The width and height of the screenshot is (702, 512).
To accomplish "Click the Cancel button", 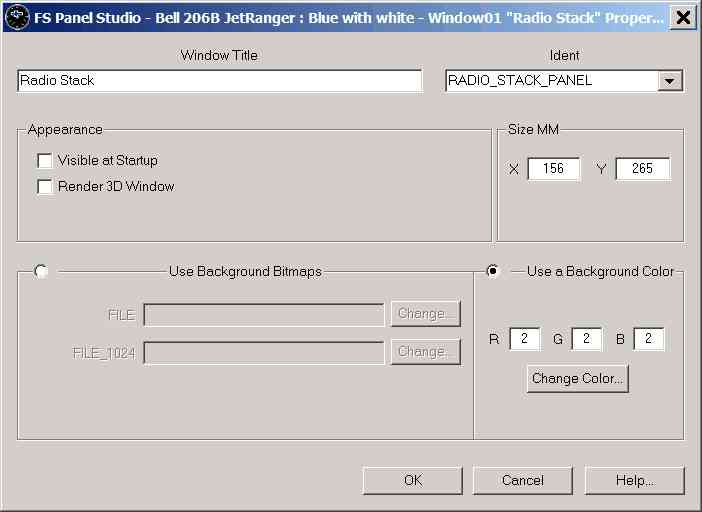I will click(522, 480).
